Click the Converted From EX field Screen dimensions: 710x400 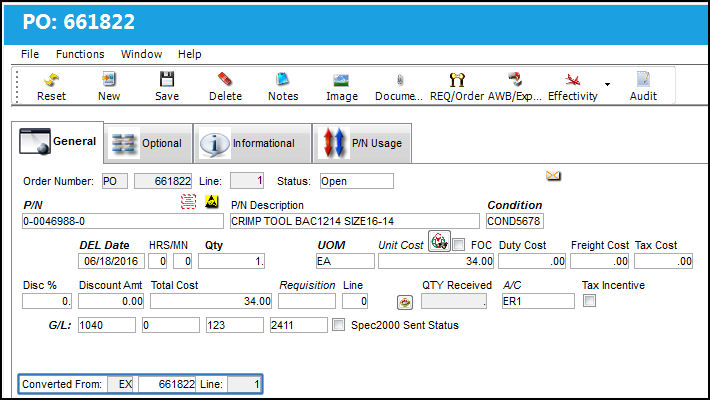[120, 384]
